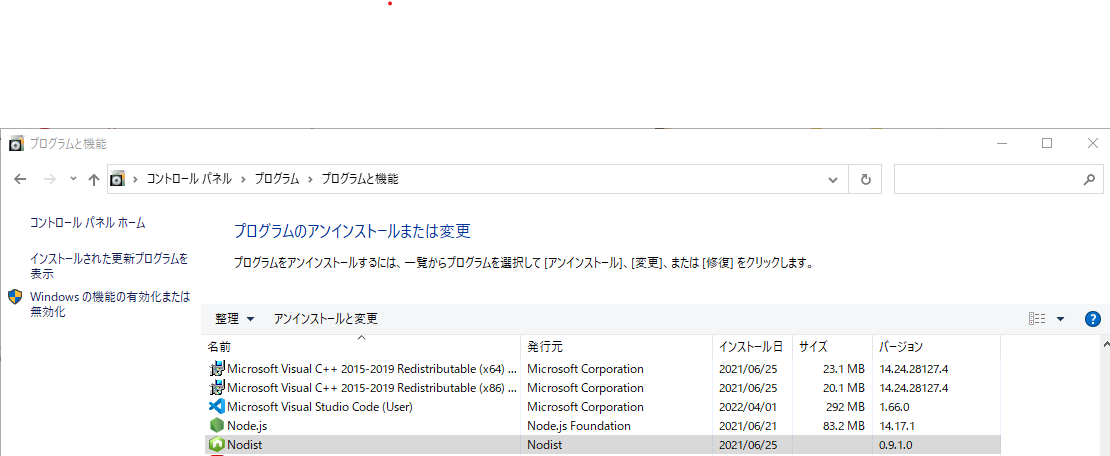Sort by サイズ column header
The image size is (1110, 456).
coord(832,347)
